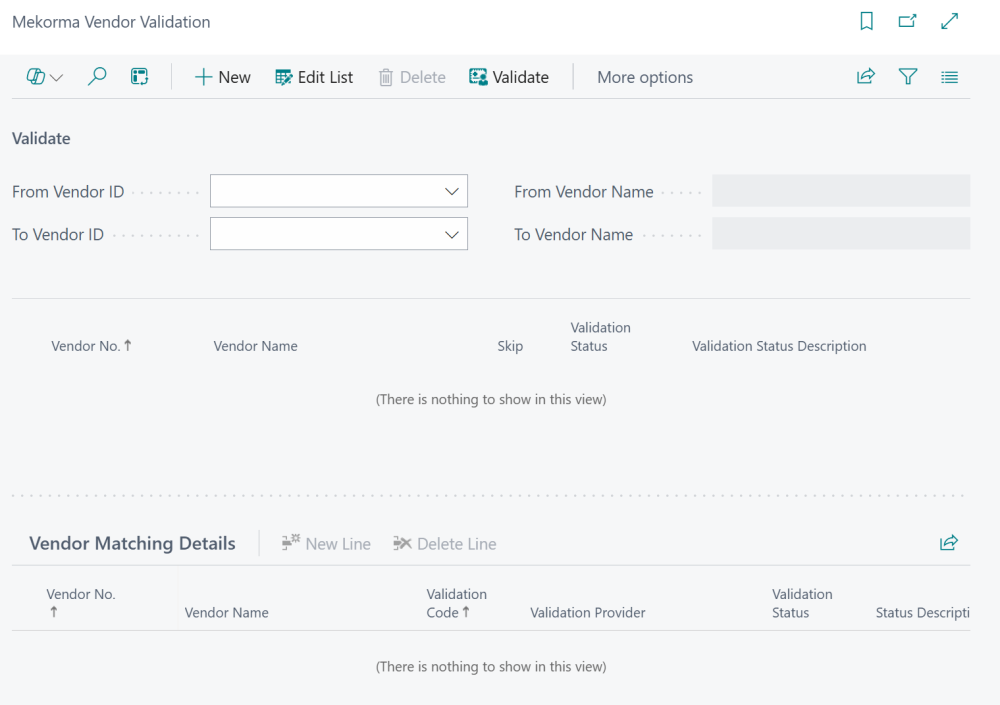Screen dimensions: 1000x705
Task: Click the Validate section heading
Action: (x=40, y=138)
